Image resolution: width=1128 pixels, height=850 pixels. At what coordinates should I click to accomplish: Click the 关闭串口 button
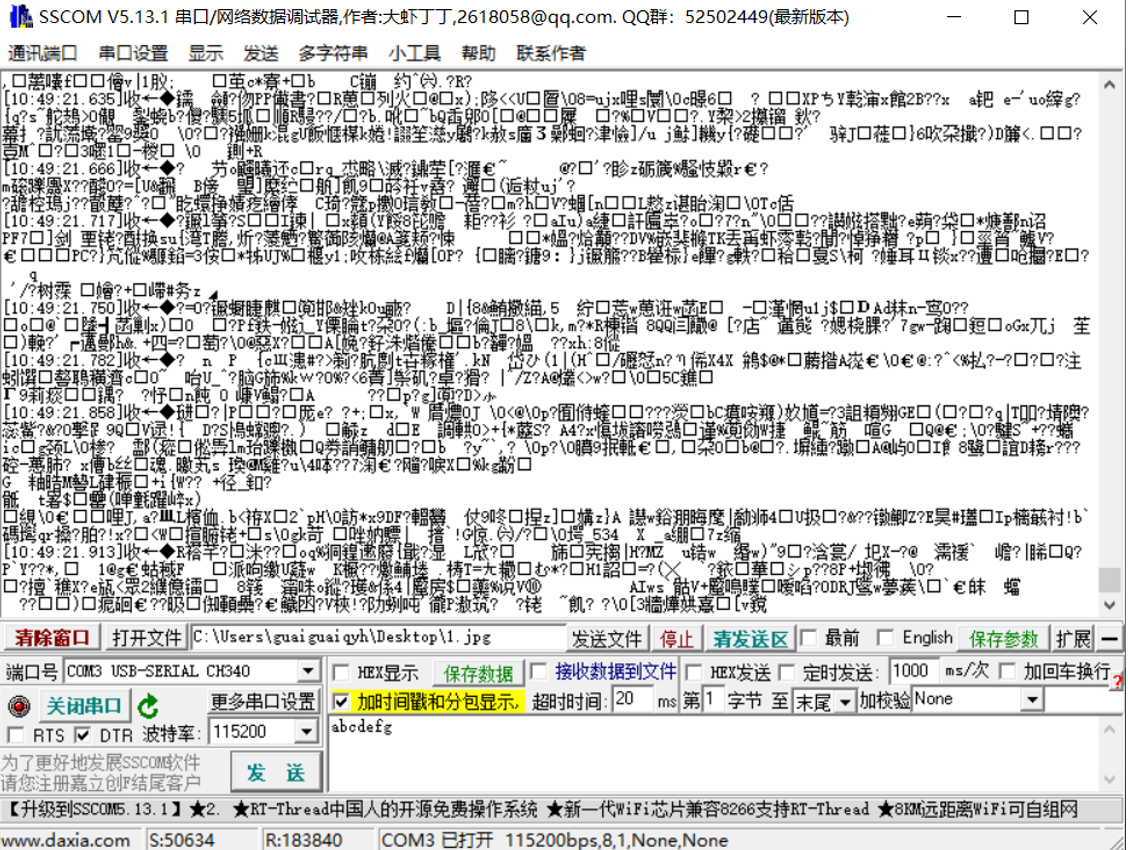tap(84, 705)
